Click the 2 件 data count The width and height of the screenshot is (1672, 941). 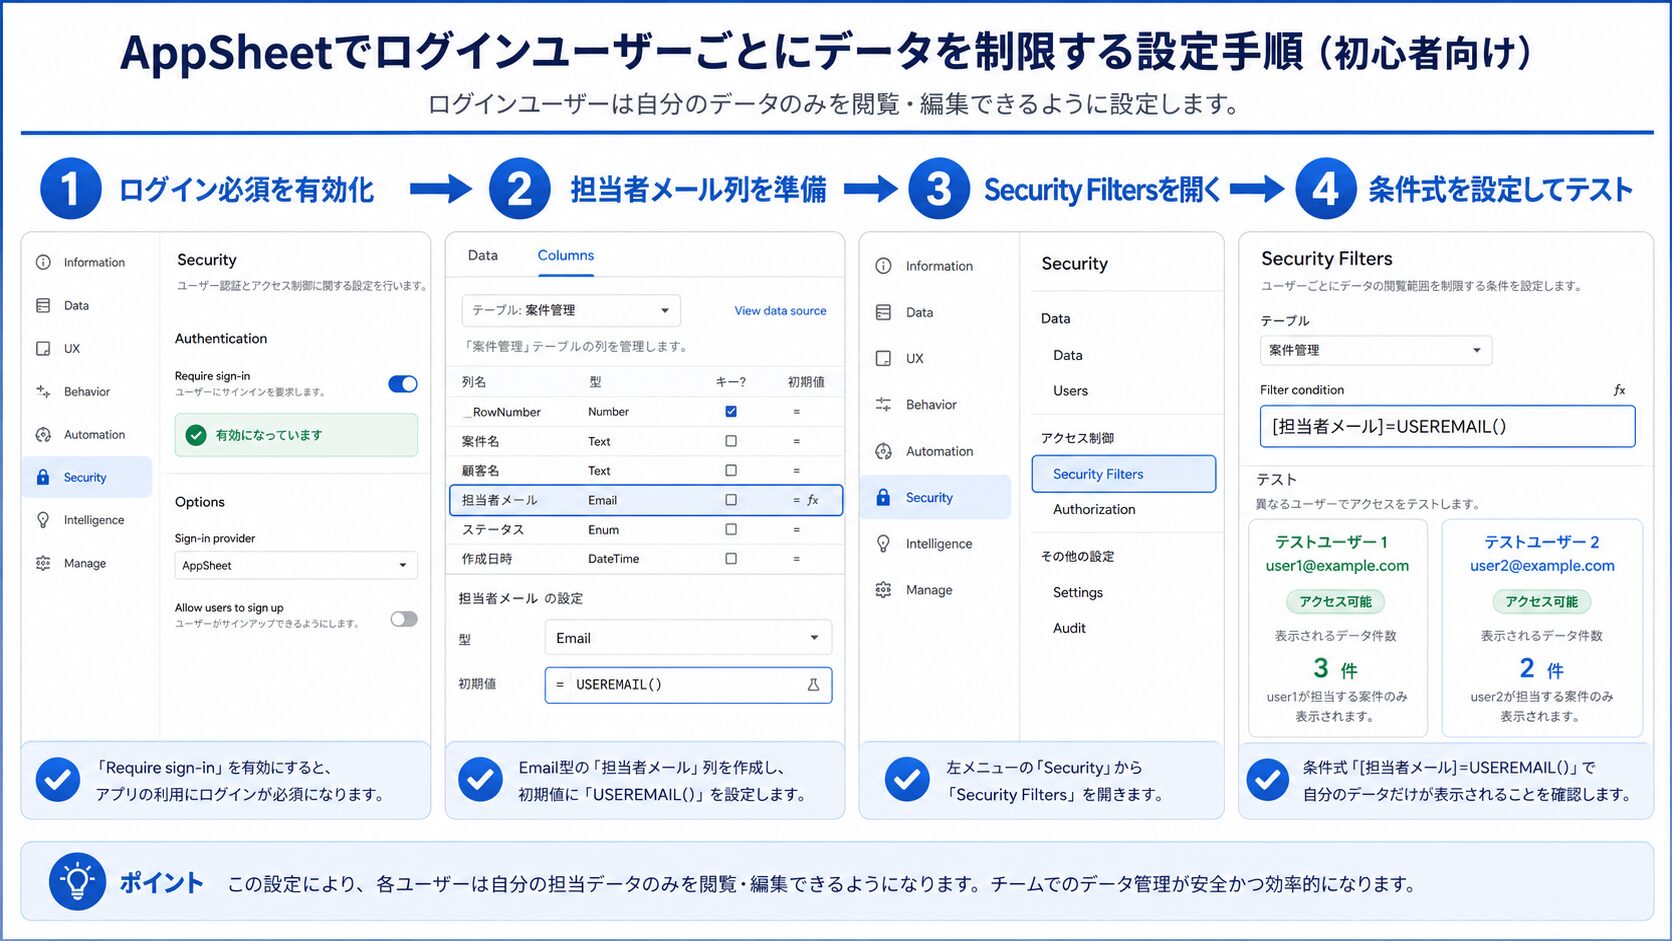(1541, 668)
